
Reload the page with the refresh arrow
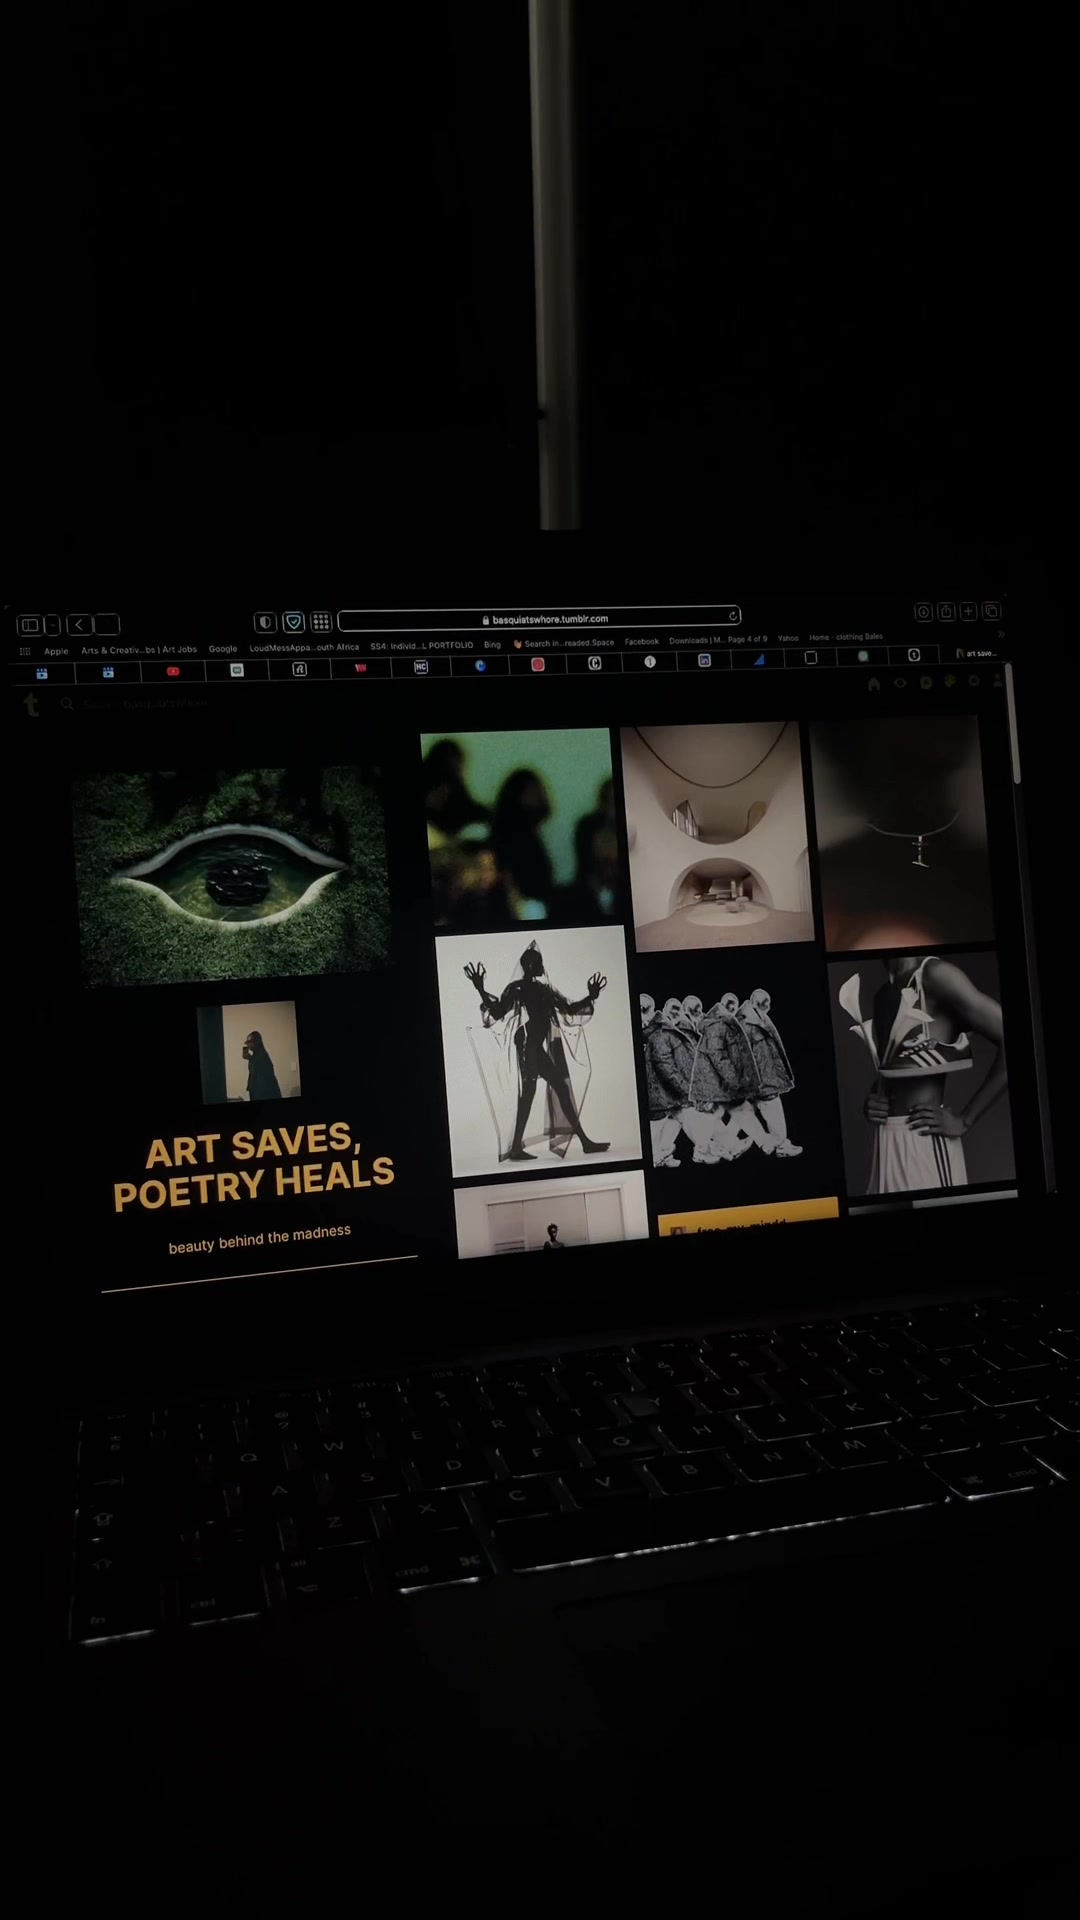732,616
